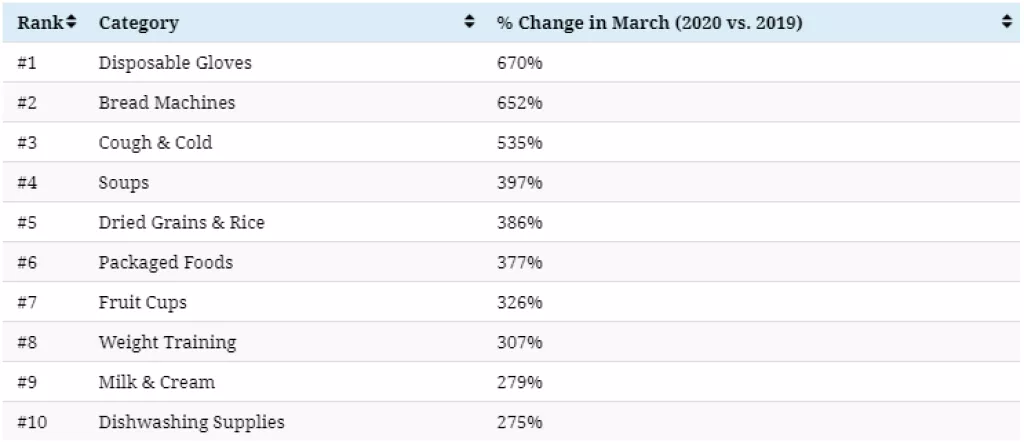
Task: Click the Cough & Cold category
Action: pyautogui.click(x=155, y=143)
